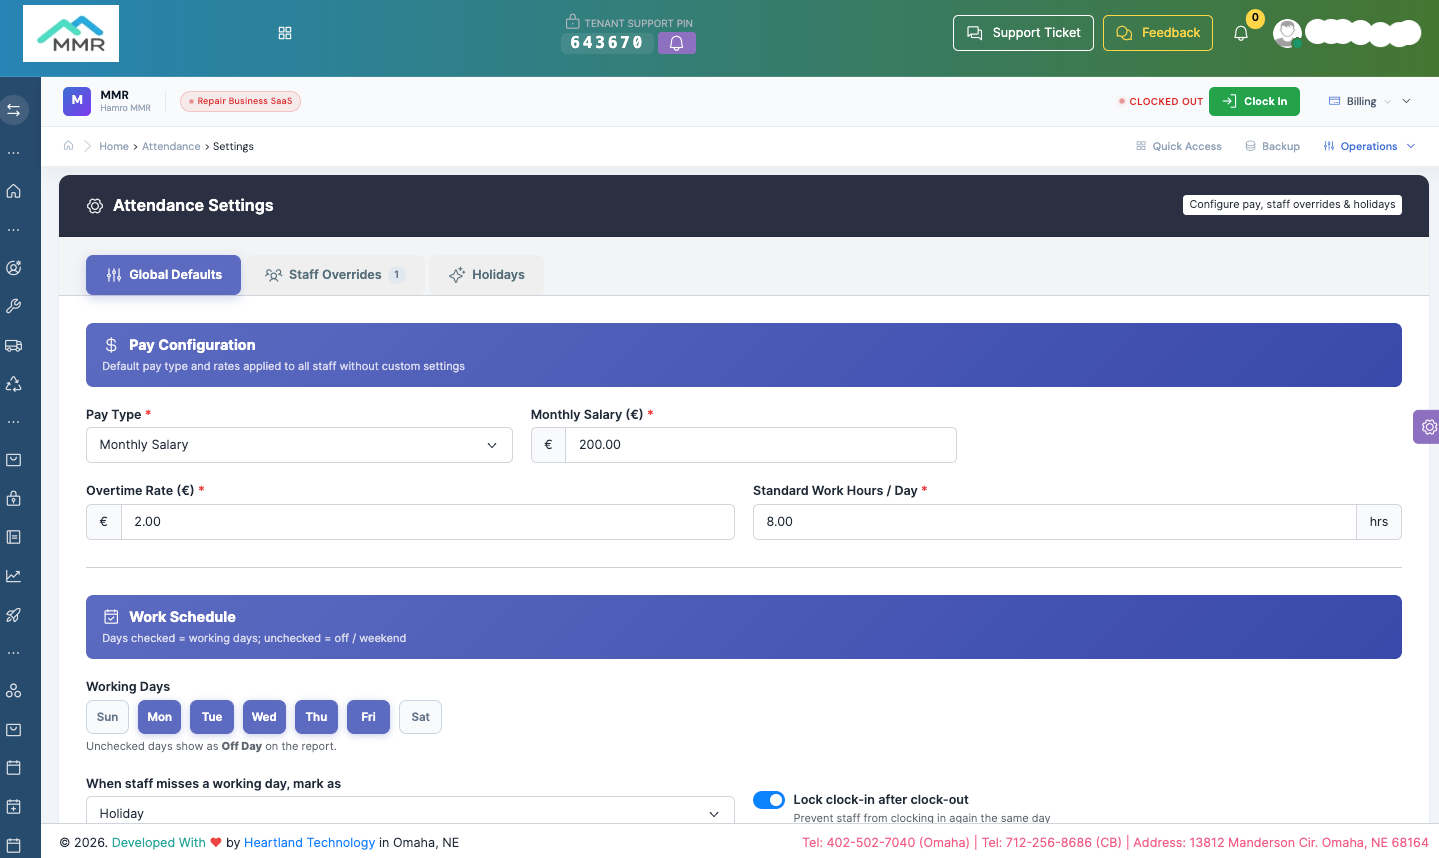
Task: Toggle the Wed working day button
Action: pyautogui.click(x=264, y=717)
